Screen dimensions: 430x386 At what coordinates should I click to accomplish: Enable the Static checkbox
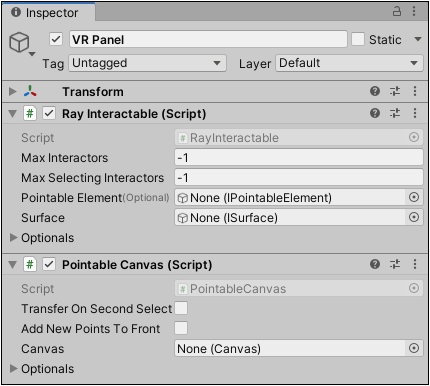point(358,39)
